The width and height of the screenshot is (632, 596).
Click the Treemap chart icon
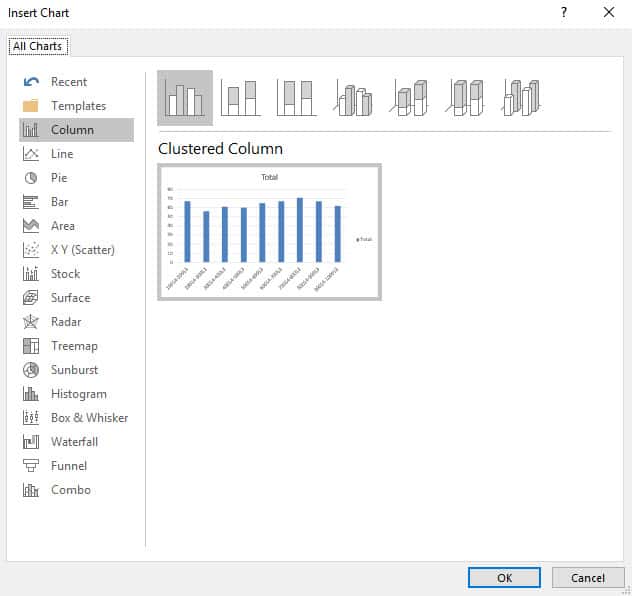click(x=31, y=346)
